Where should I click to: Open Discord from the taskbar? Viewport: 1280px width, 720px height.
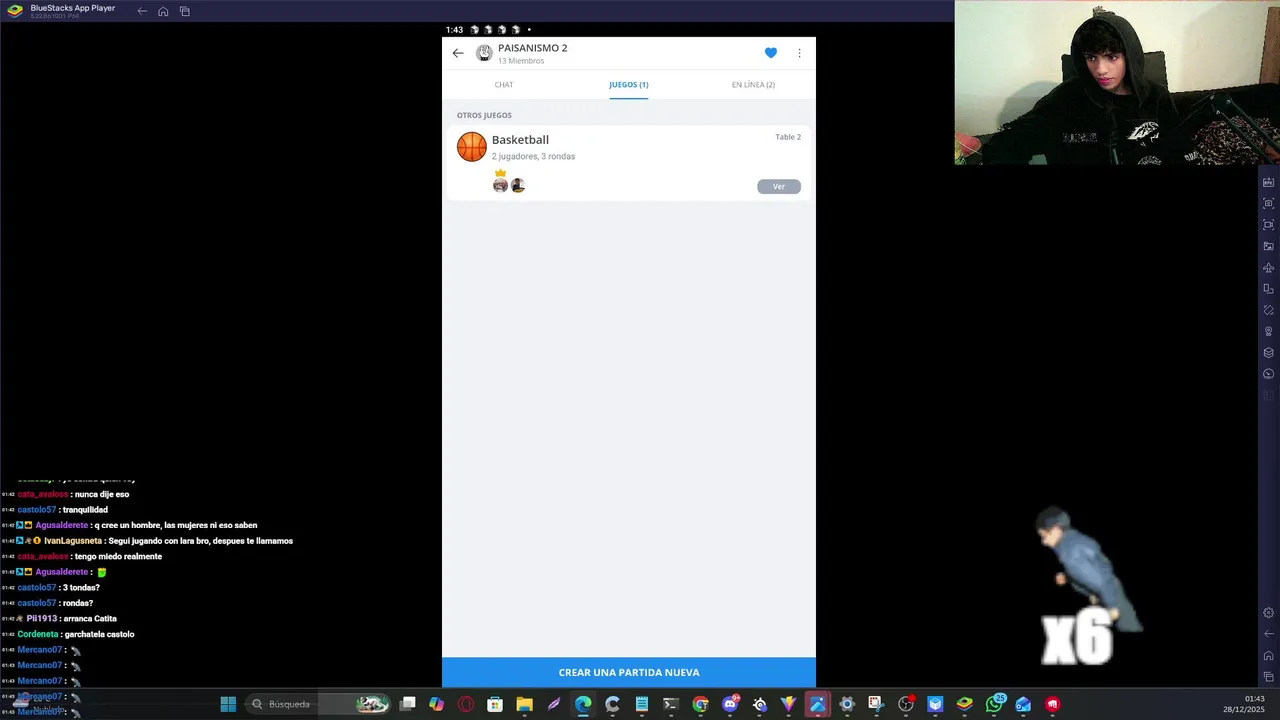pos(730,704)
